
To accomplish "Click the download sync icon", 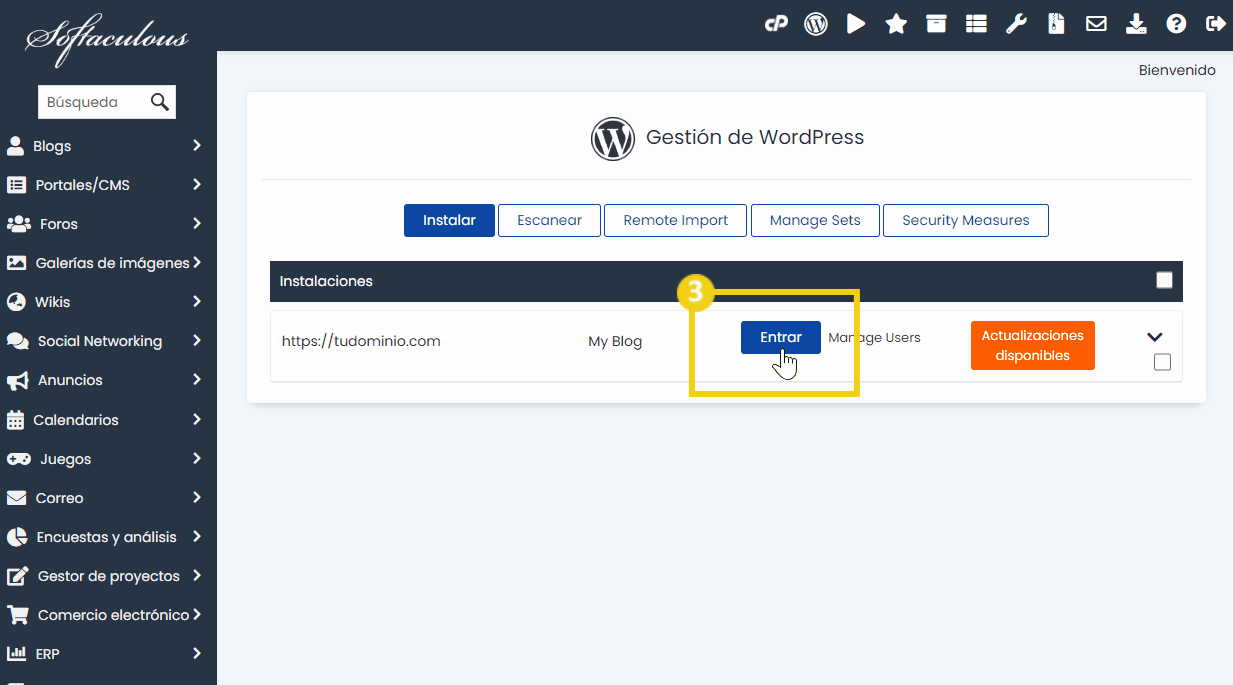I will (1136, 24).
